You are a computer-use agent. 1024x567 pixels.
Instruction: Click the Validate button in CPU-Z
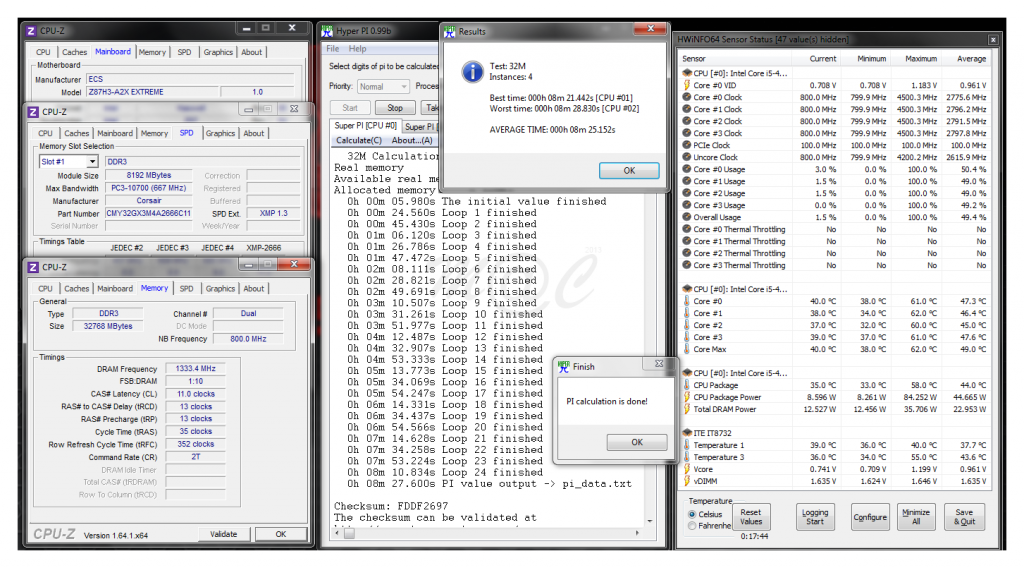click(223, 534)
